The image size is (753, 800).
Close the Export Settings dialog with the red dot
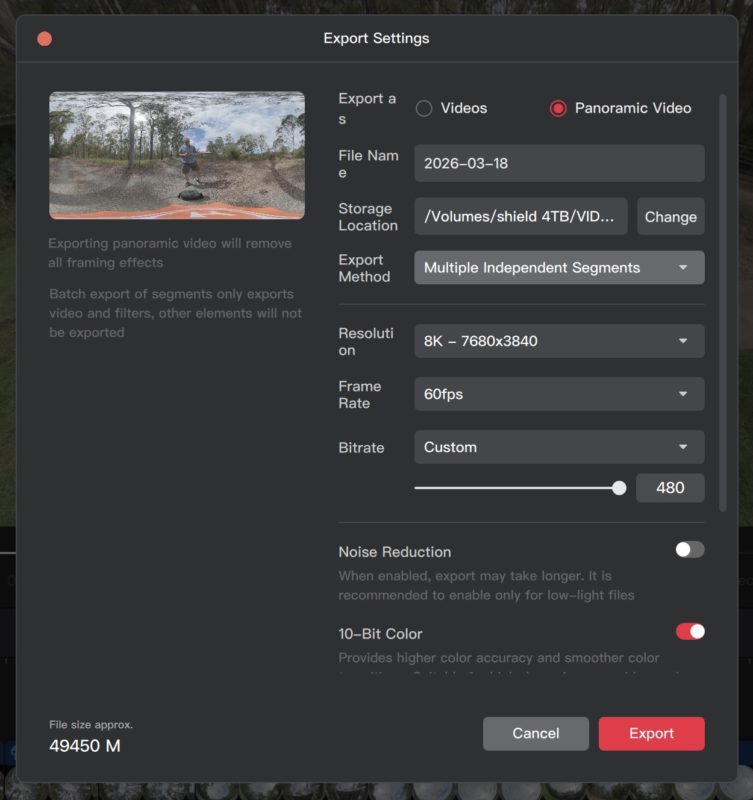click(44, 39)
